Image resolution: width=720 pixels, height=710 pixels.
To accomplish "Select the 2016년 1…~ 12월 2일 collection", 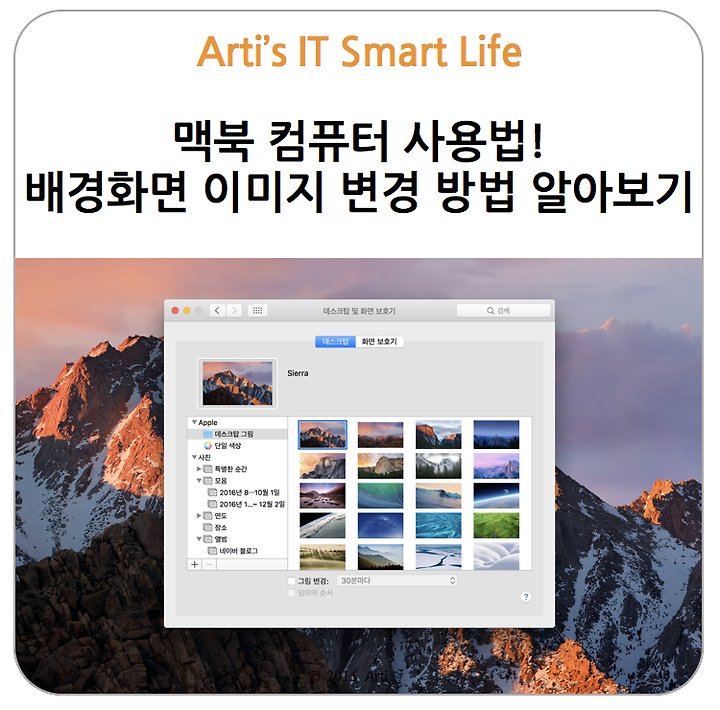I will [x=238, y=504].
